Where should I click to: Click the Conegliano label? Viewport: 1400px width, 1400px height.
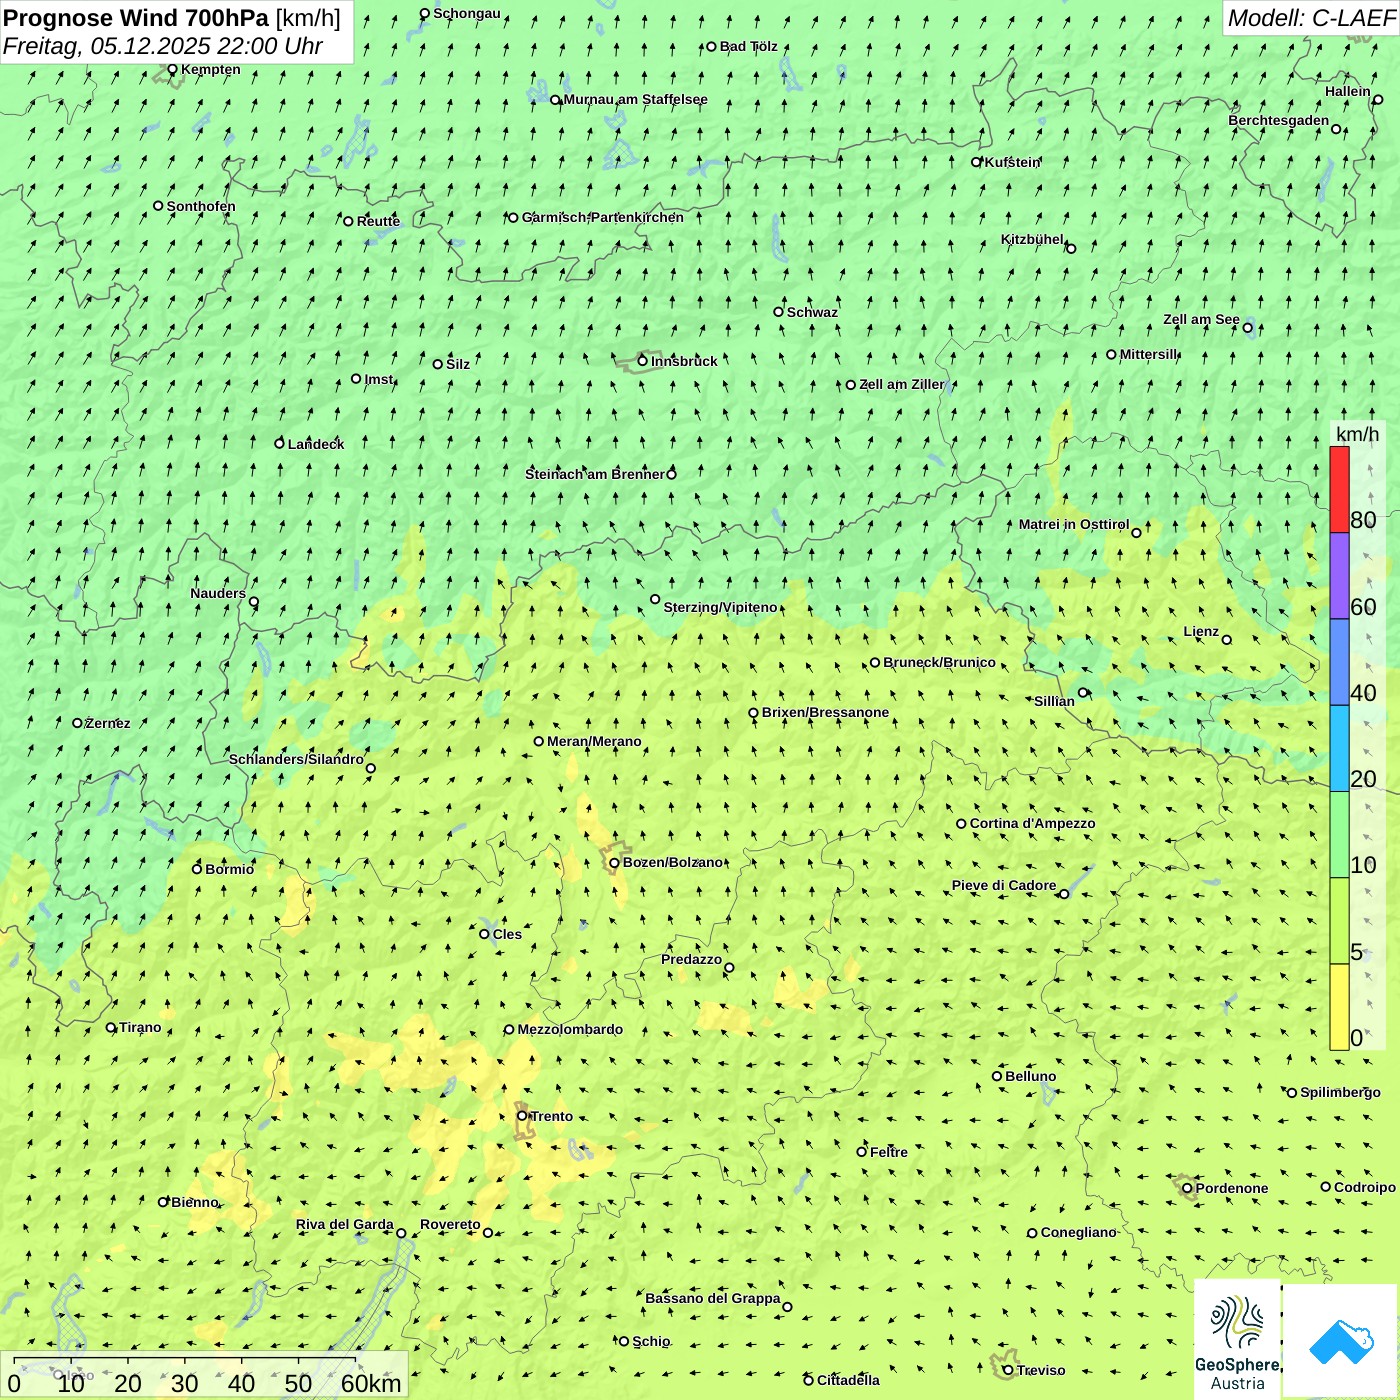coord(1078,1232)
